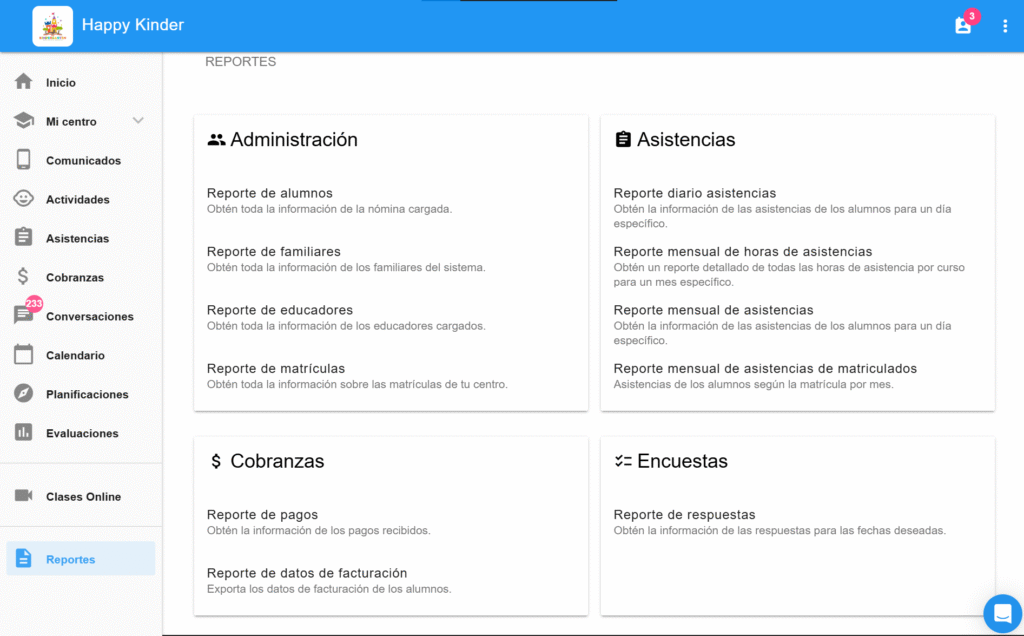1024x636 pixels.
Task: Expand the Mi centro chevron
Action: [138, 121]
